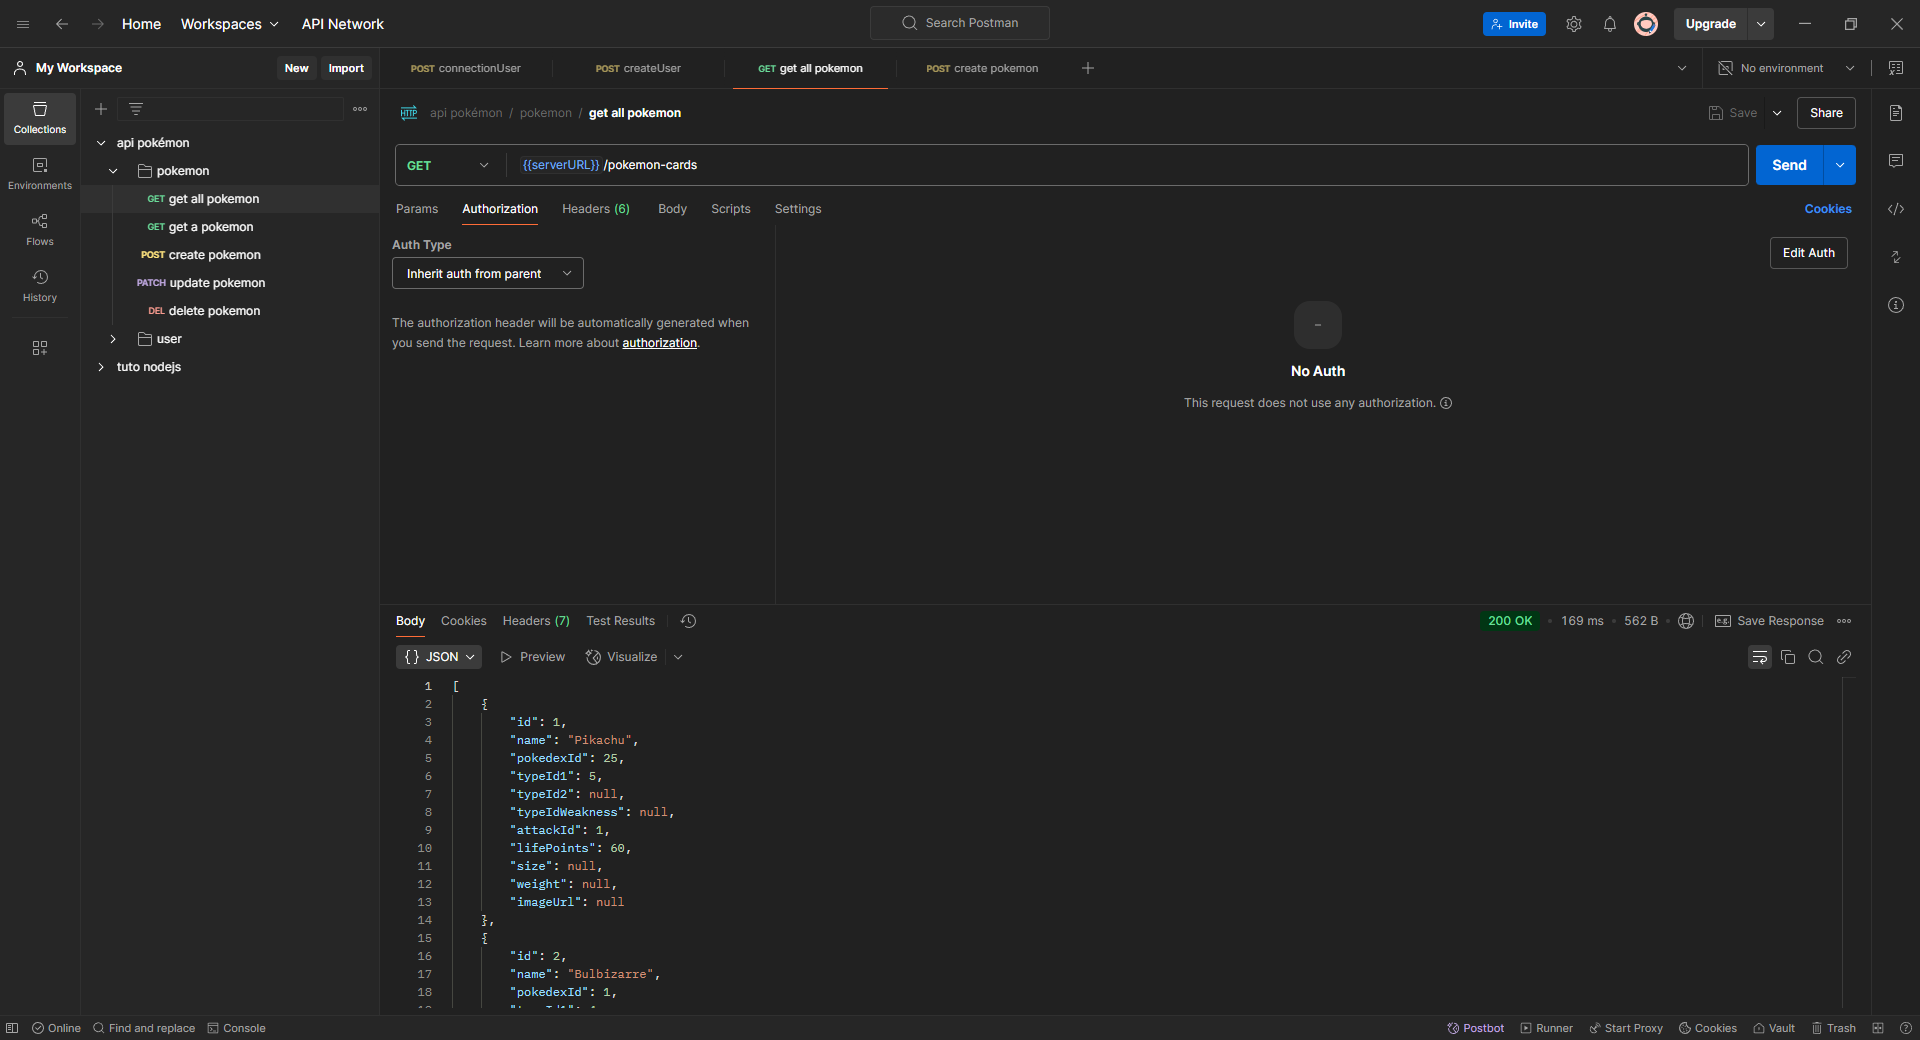Search within the response body
The height and width of the screenshot is (1040, 1920).
tap(1816, 657)
